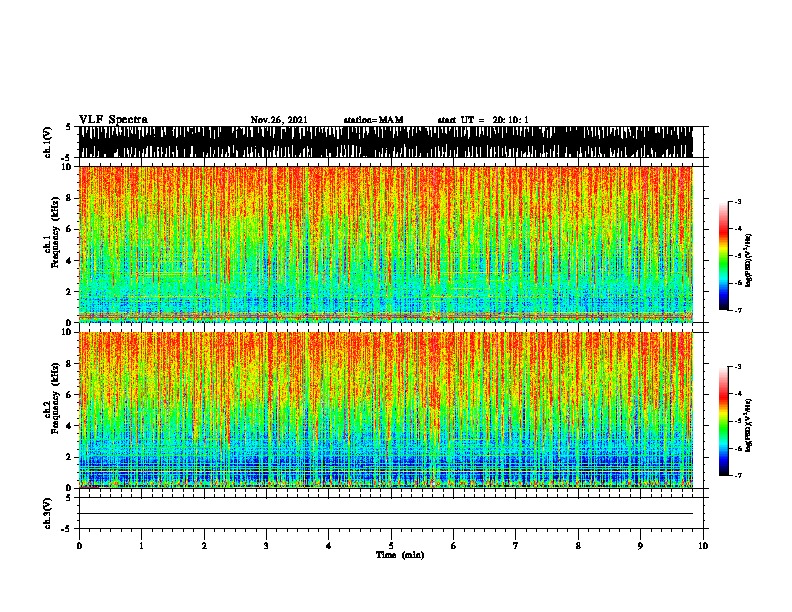Click the flat ch.3 signal line

click(386, 514)
